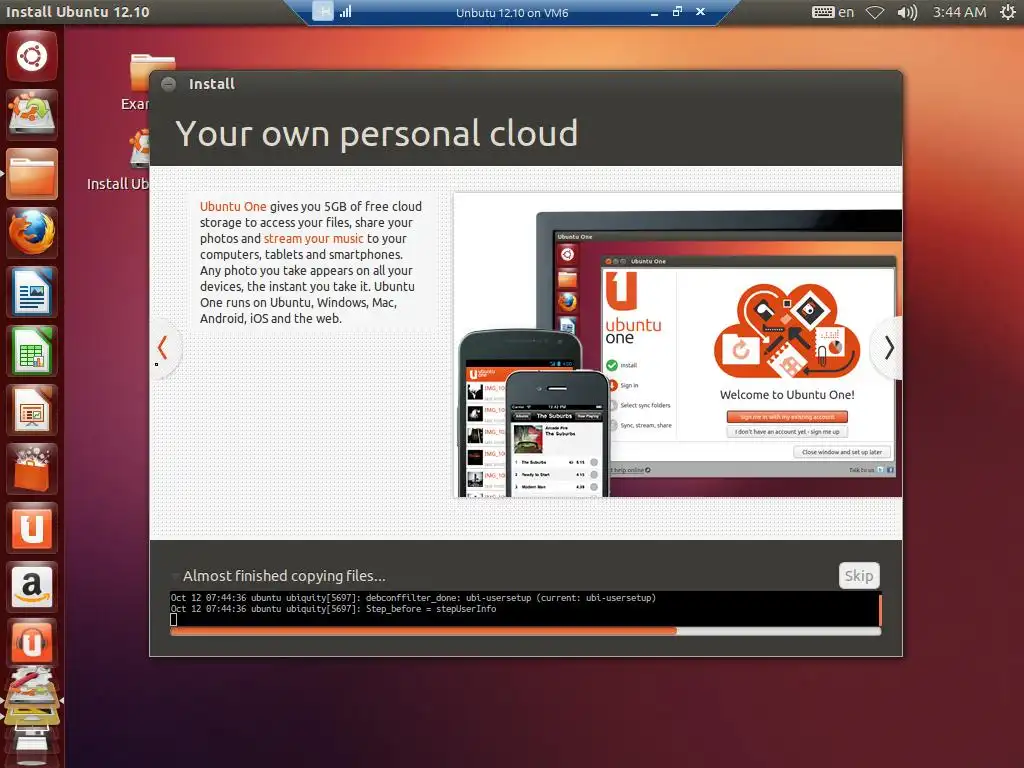Image resolution: width=1024 pixels, height=768 pixels.
Task: Click the pin icon on VM toolbar
Action: [x=323, y=11]
